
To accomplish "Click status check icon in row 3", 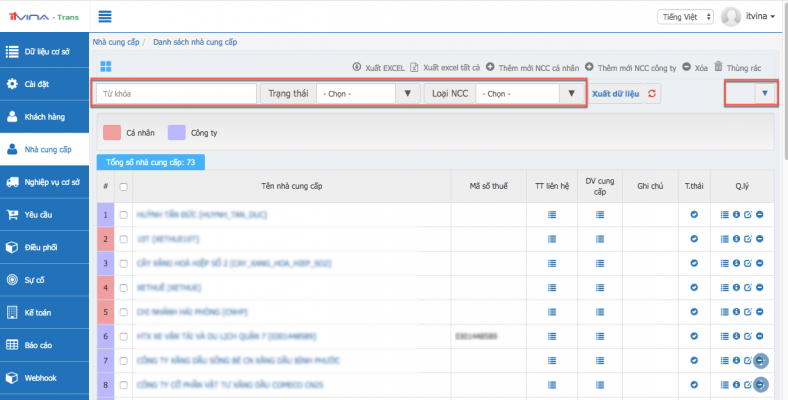I will (x=695, y=263).
